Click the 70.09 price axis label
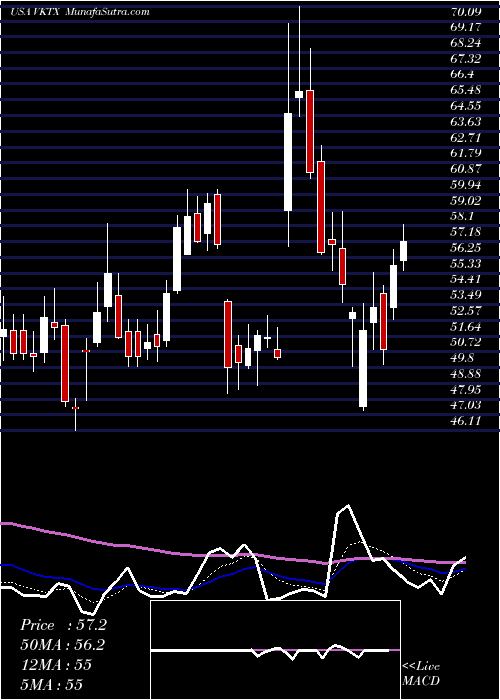500x700 pixels. click(x=466, y=12)
